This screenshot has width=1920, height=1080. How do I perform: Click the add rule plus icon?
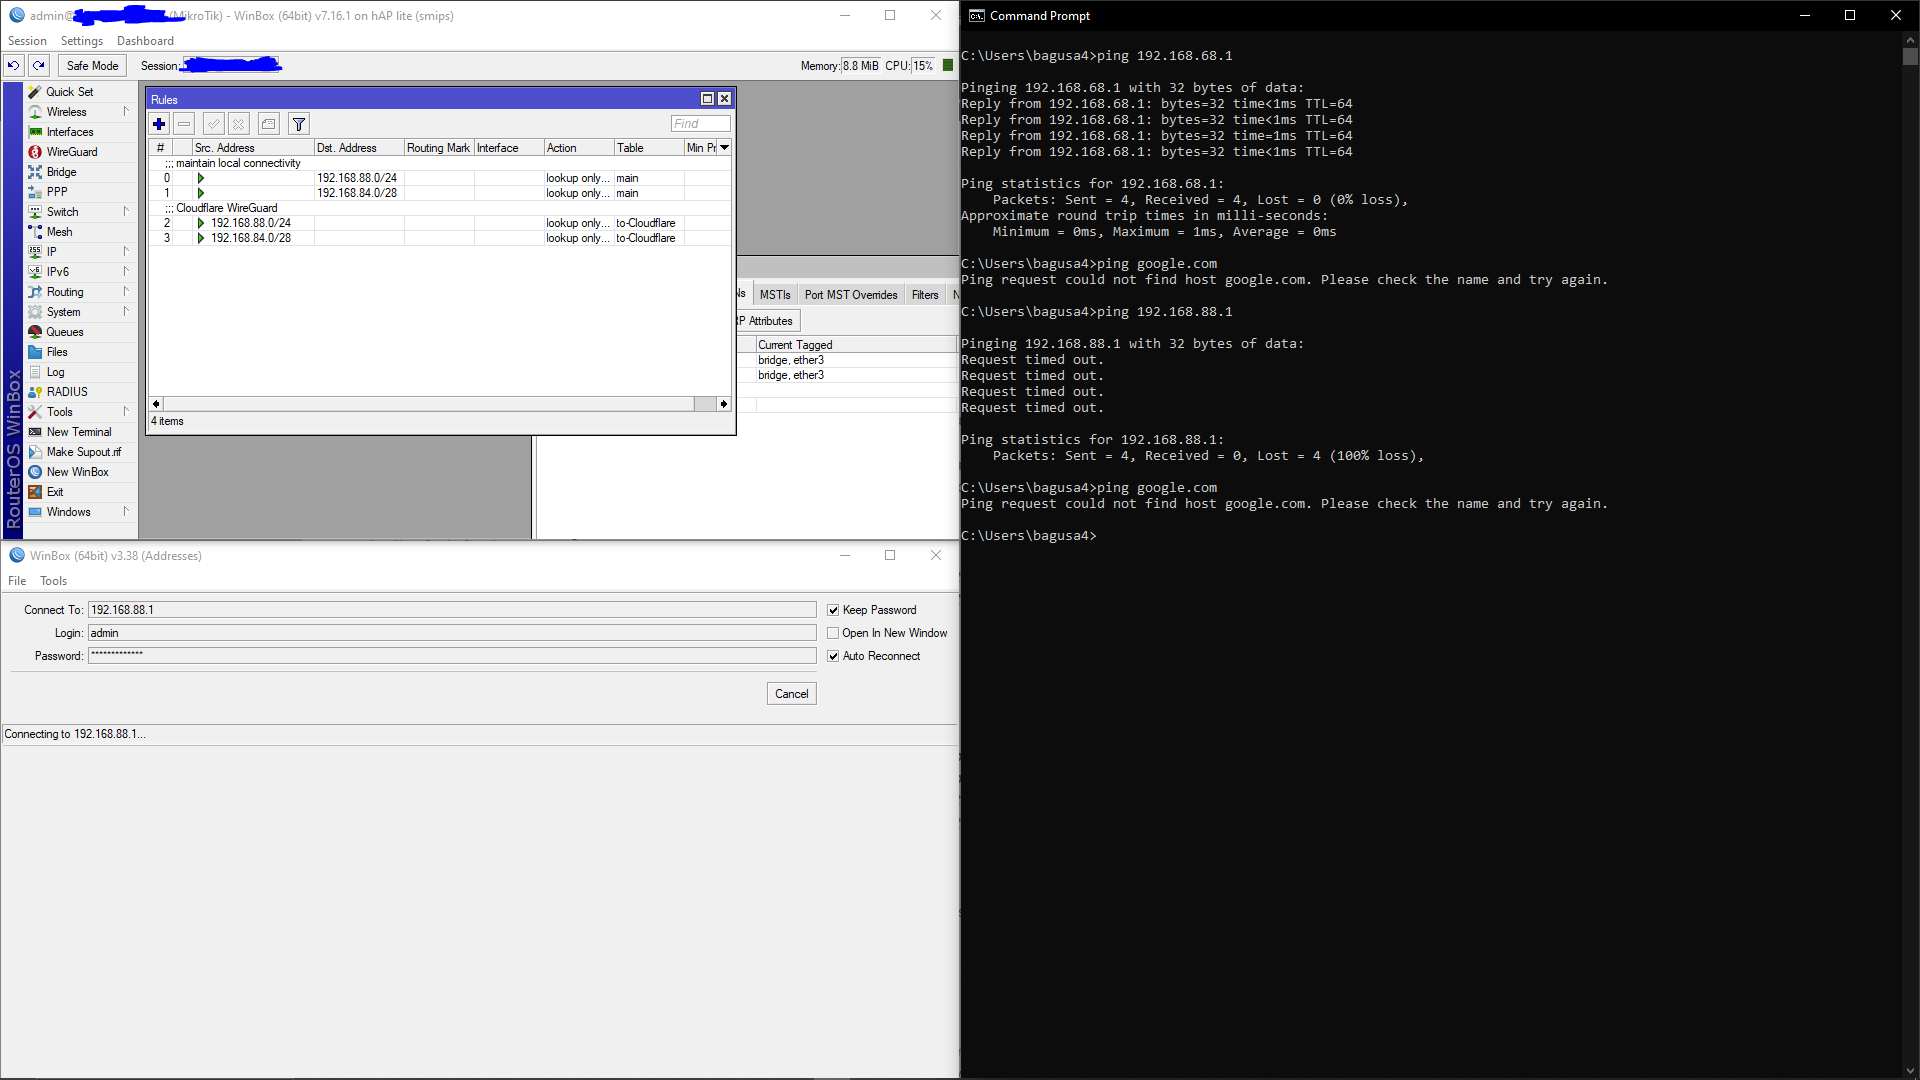(159, 124)
